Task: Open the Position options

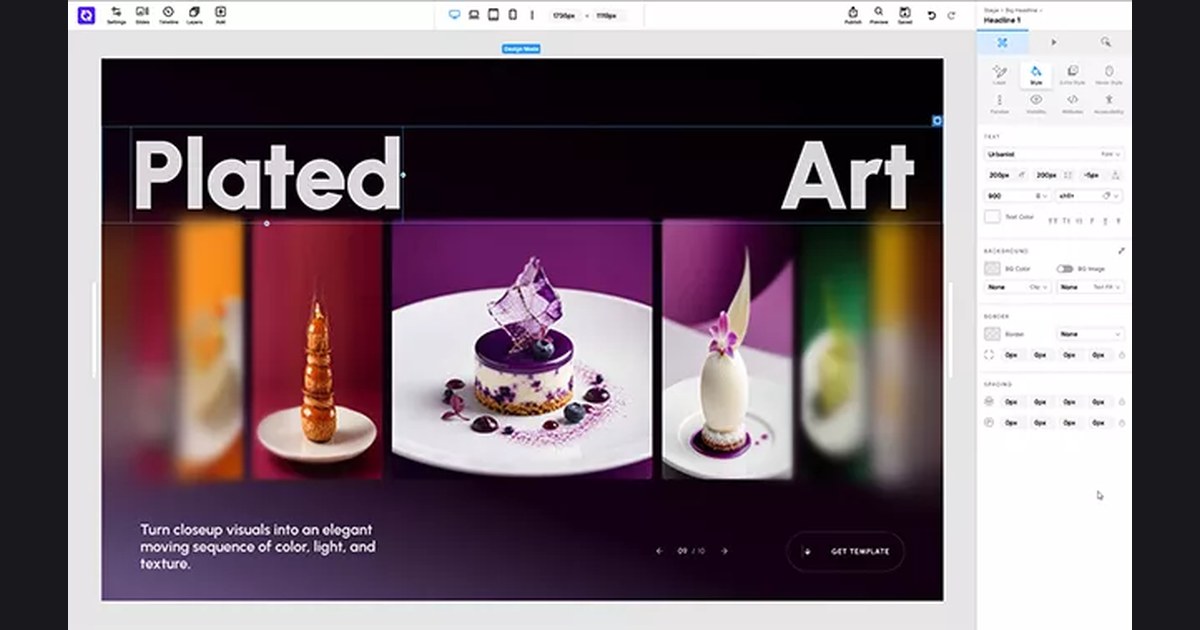Action: (x=999, y=104)
